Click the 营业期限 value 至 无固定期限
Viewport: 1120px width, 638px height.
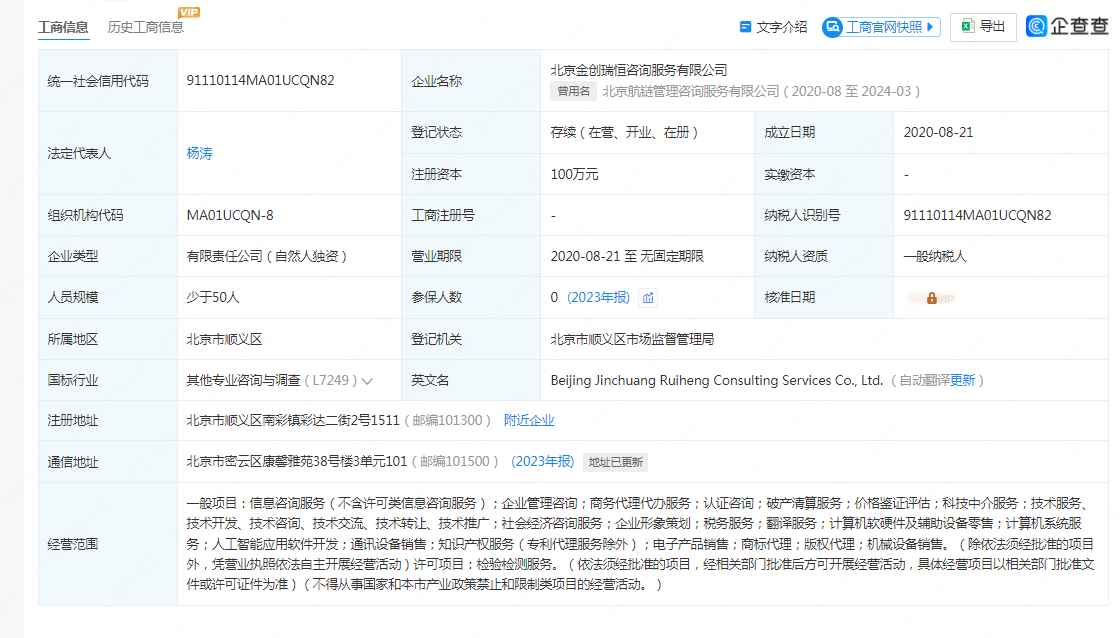627,256
